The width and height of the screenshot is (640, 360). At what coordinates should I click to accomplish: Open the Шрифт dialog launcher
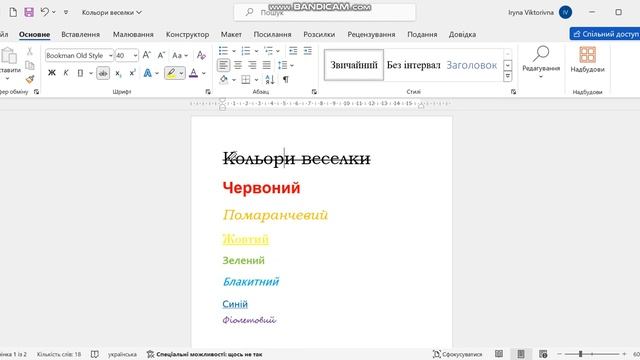coord(208,92)
